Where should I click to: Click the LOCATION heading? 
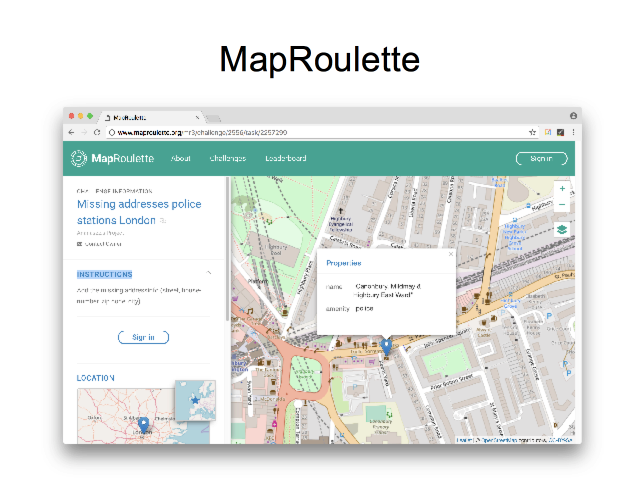(x=96, y=378)
